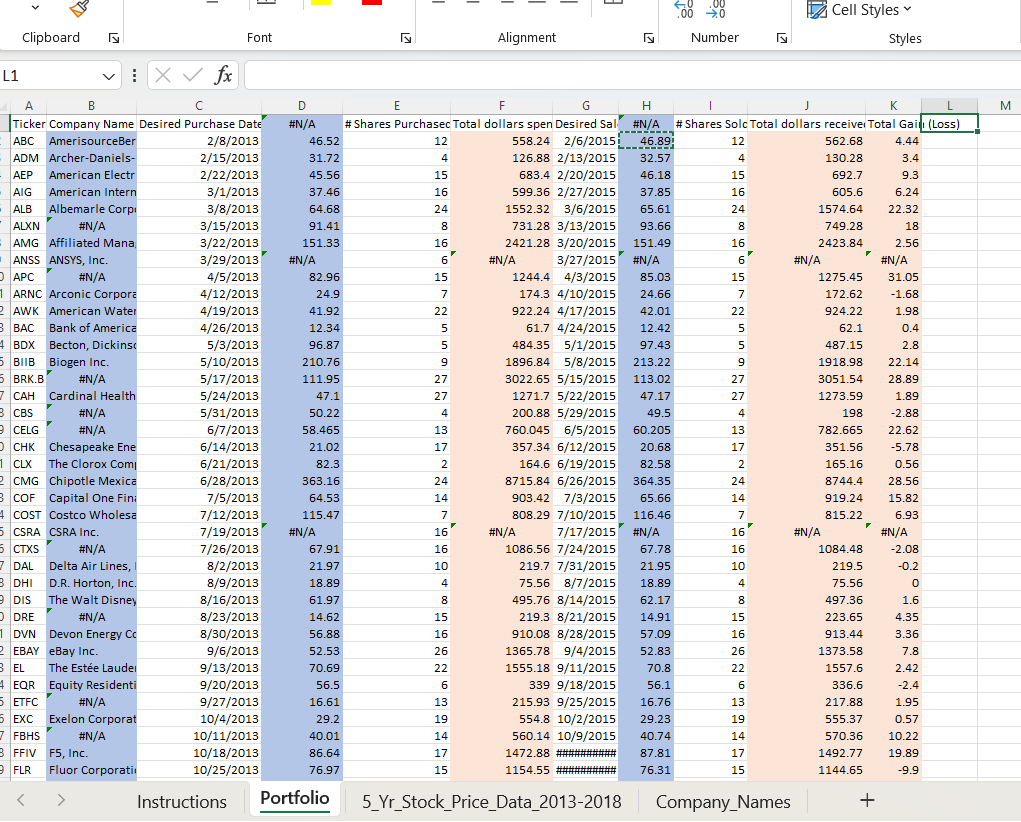Click ticker cell BRK.B
This screenshot has height=822, width=1021.
pos(29,379)
